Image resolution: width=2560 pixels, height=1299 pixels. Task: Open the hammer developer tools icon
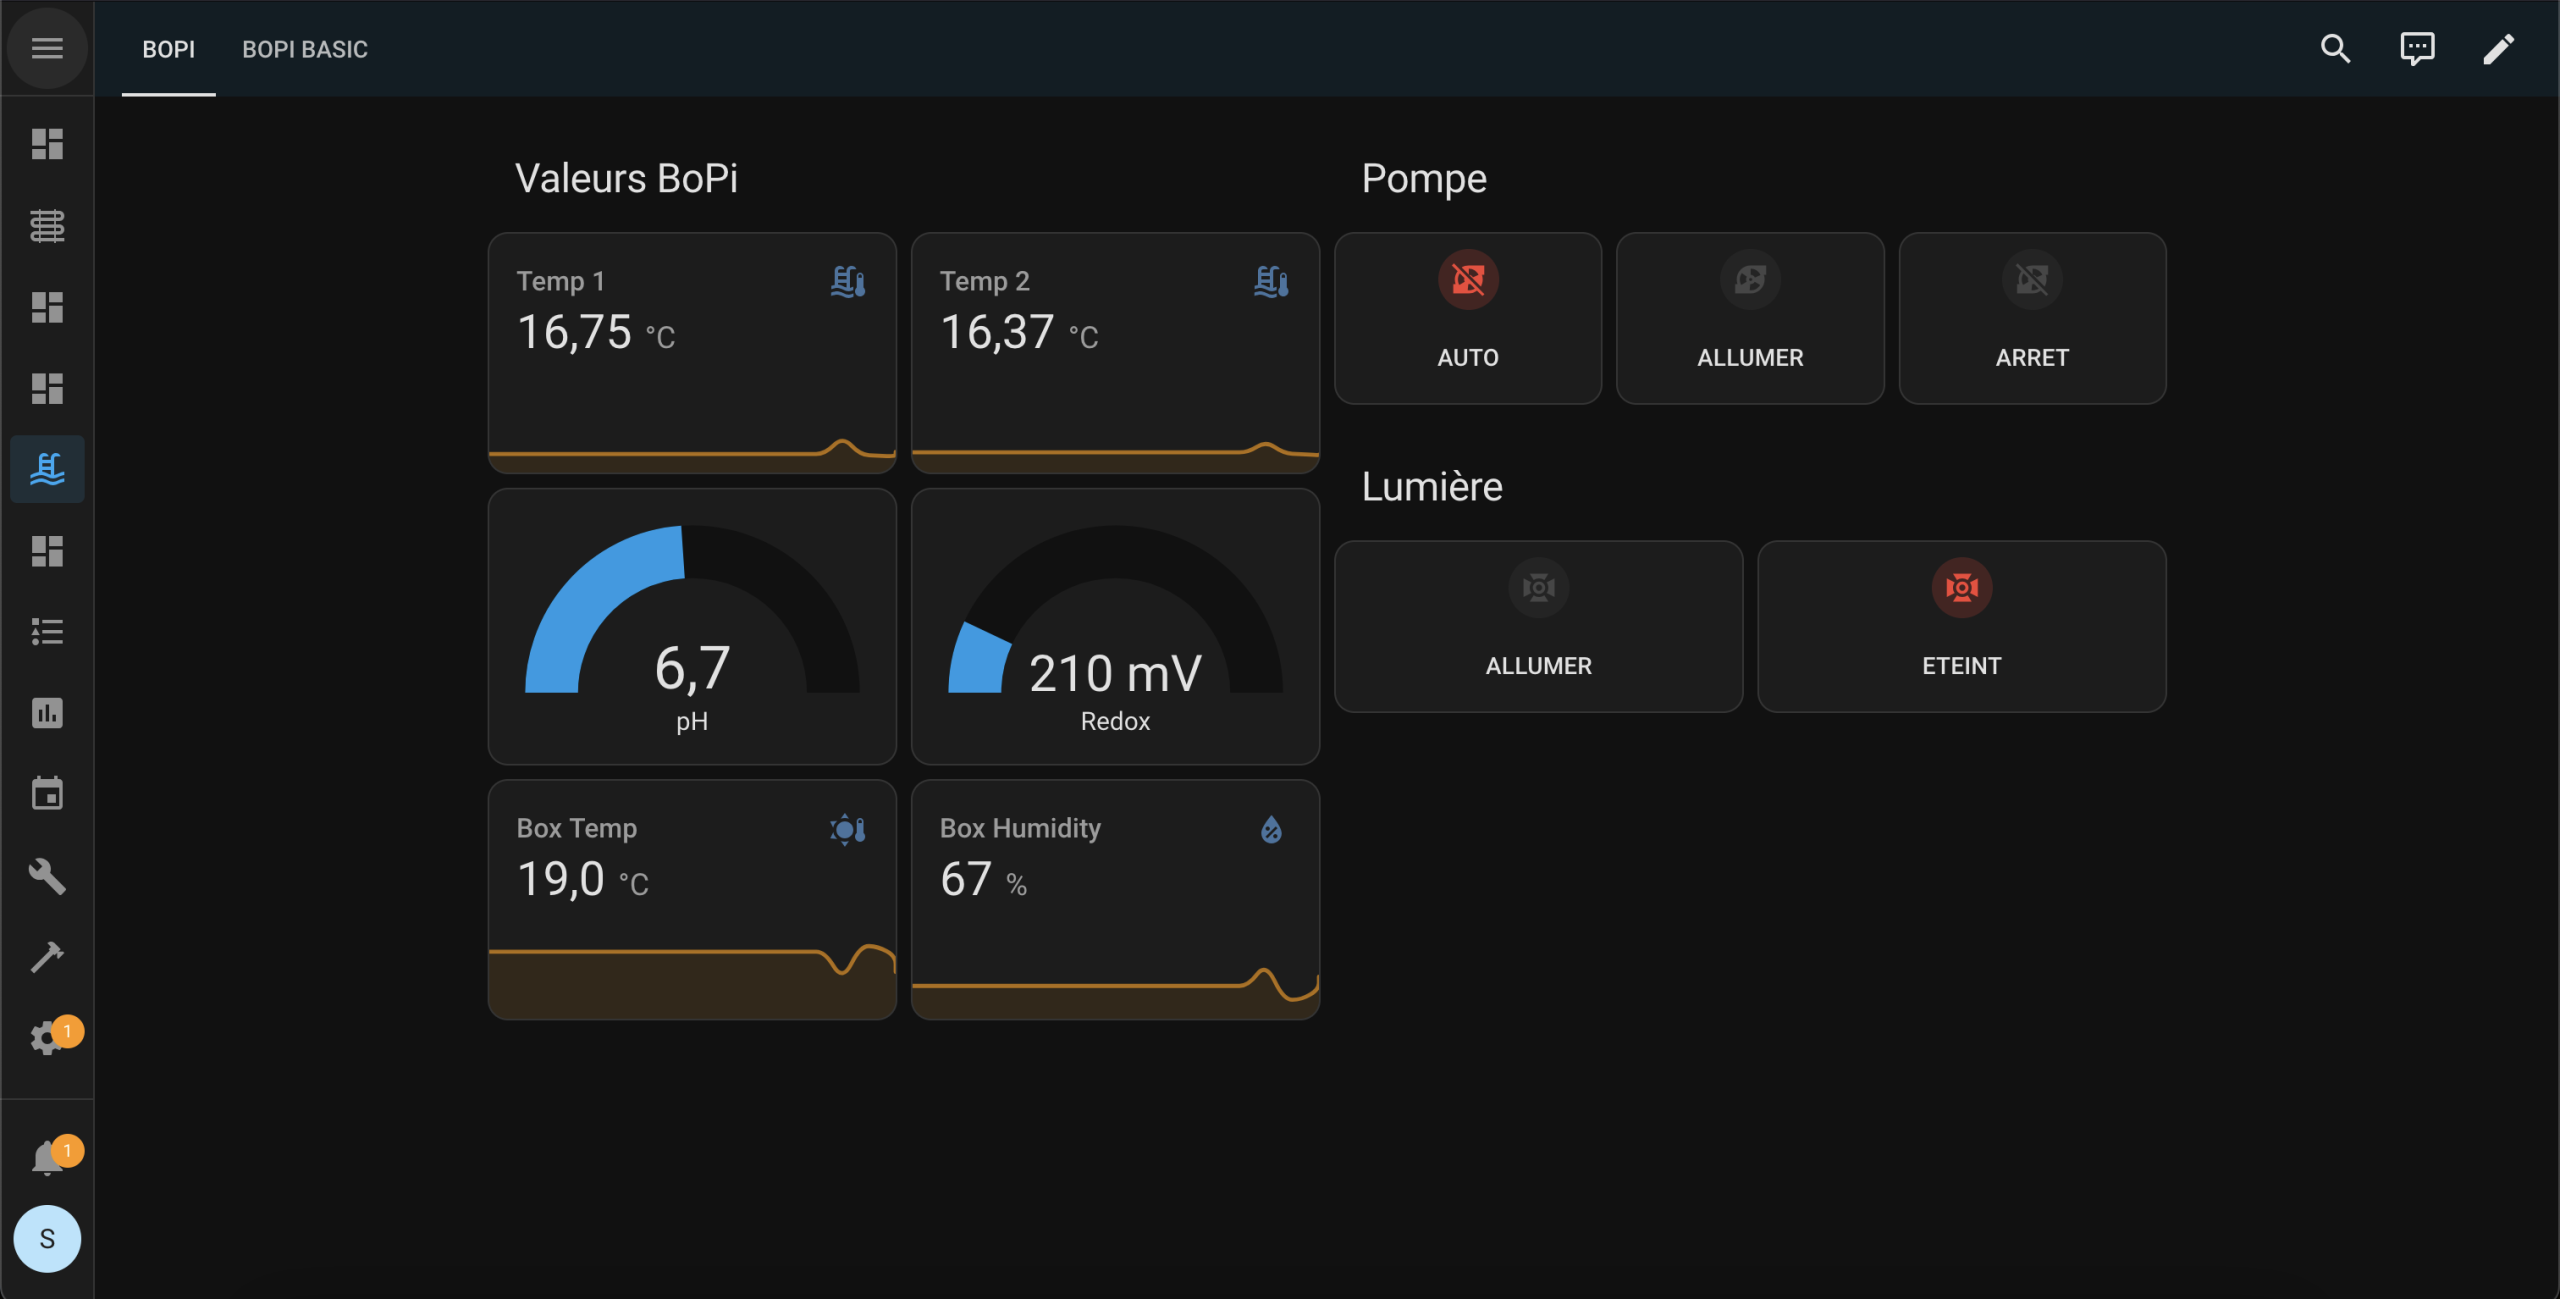click(47, 957)
